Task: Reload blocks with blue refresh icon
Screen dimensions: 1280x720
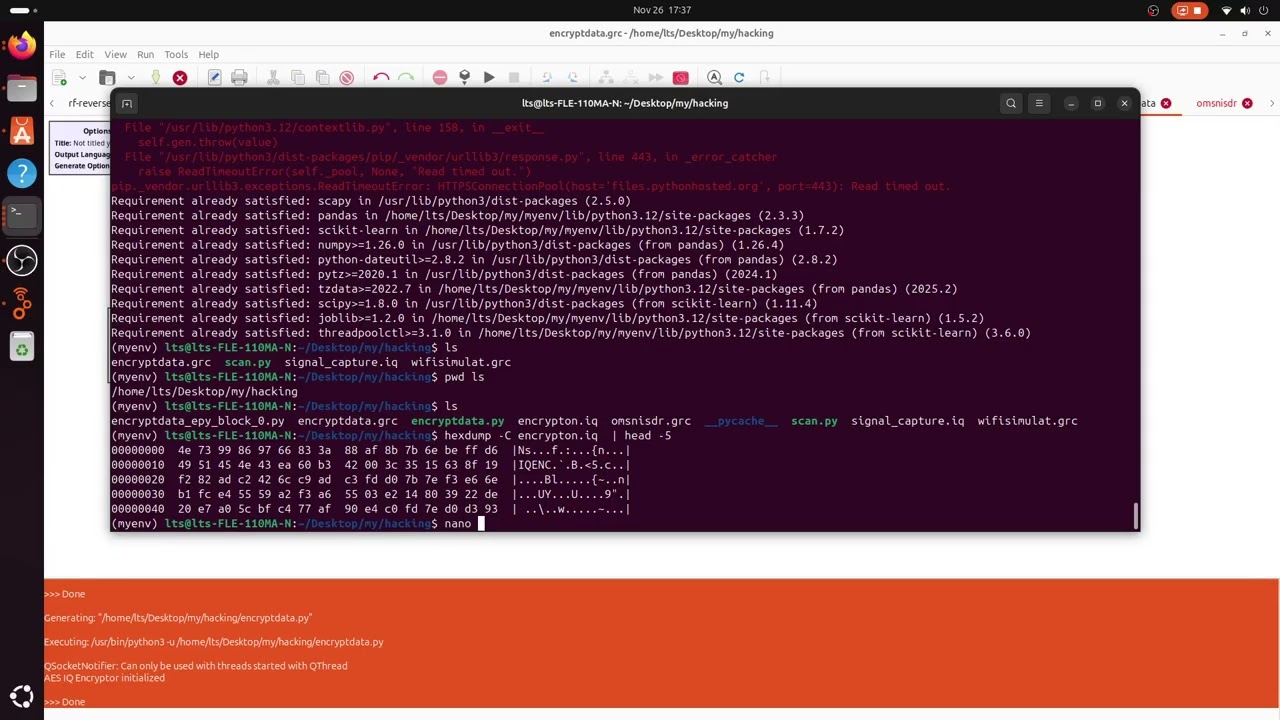Action: coord(739,78)
